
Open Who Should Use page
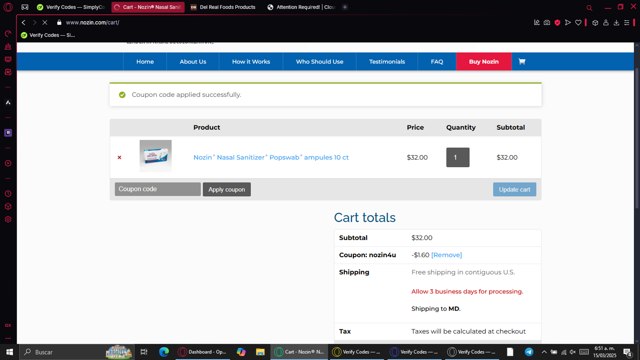pyautogui.click(x=319, y=62)
